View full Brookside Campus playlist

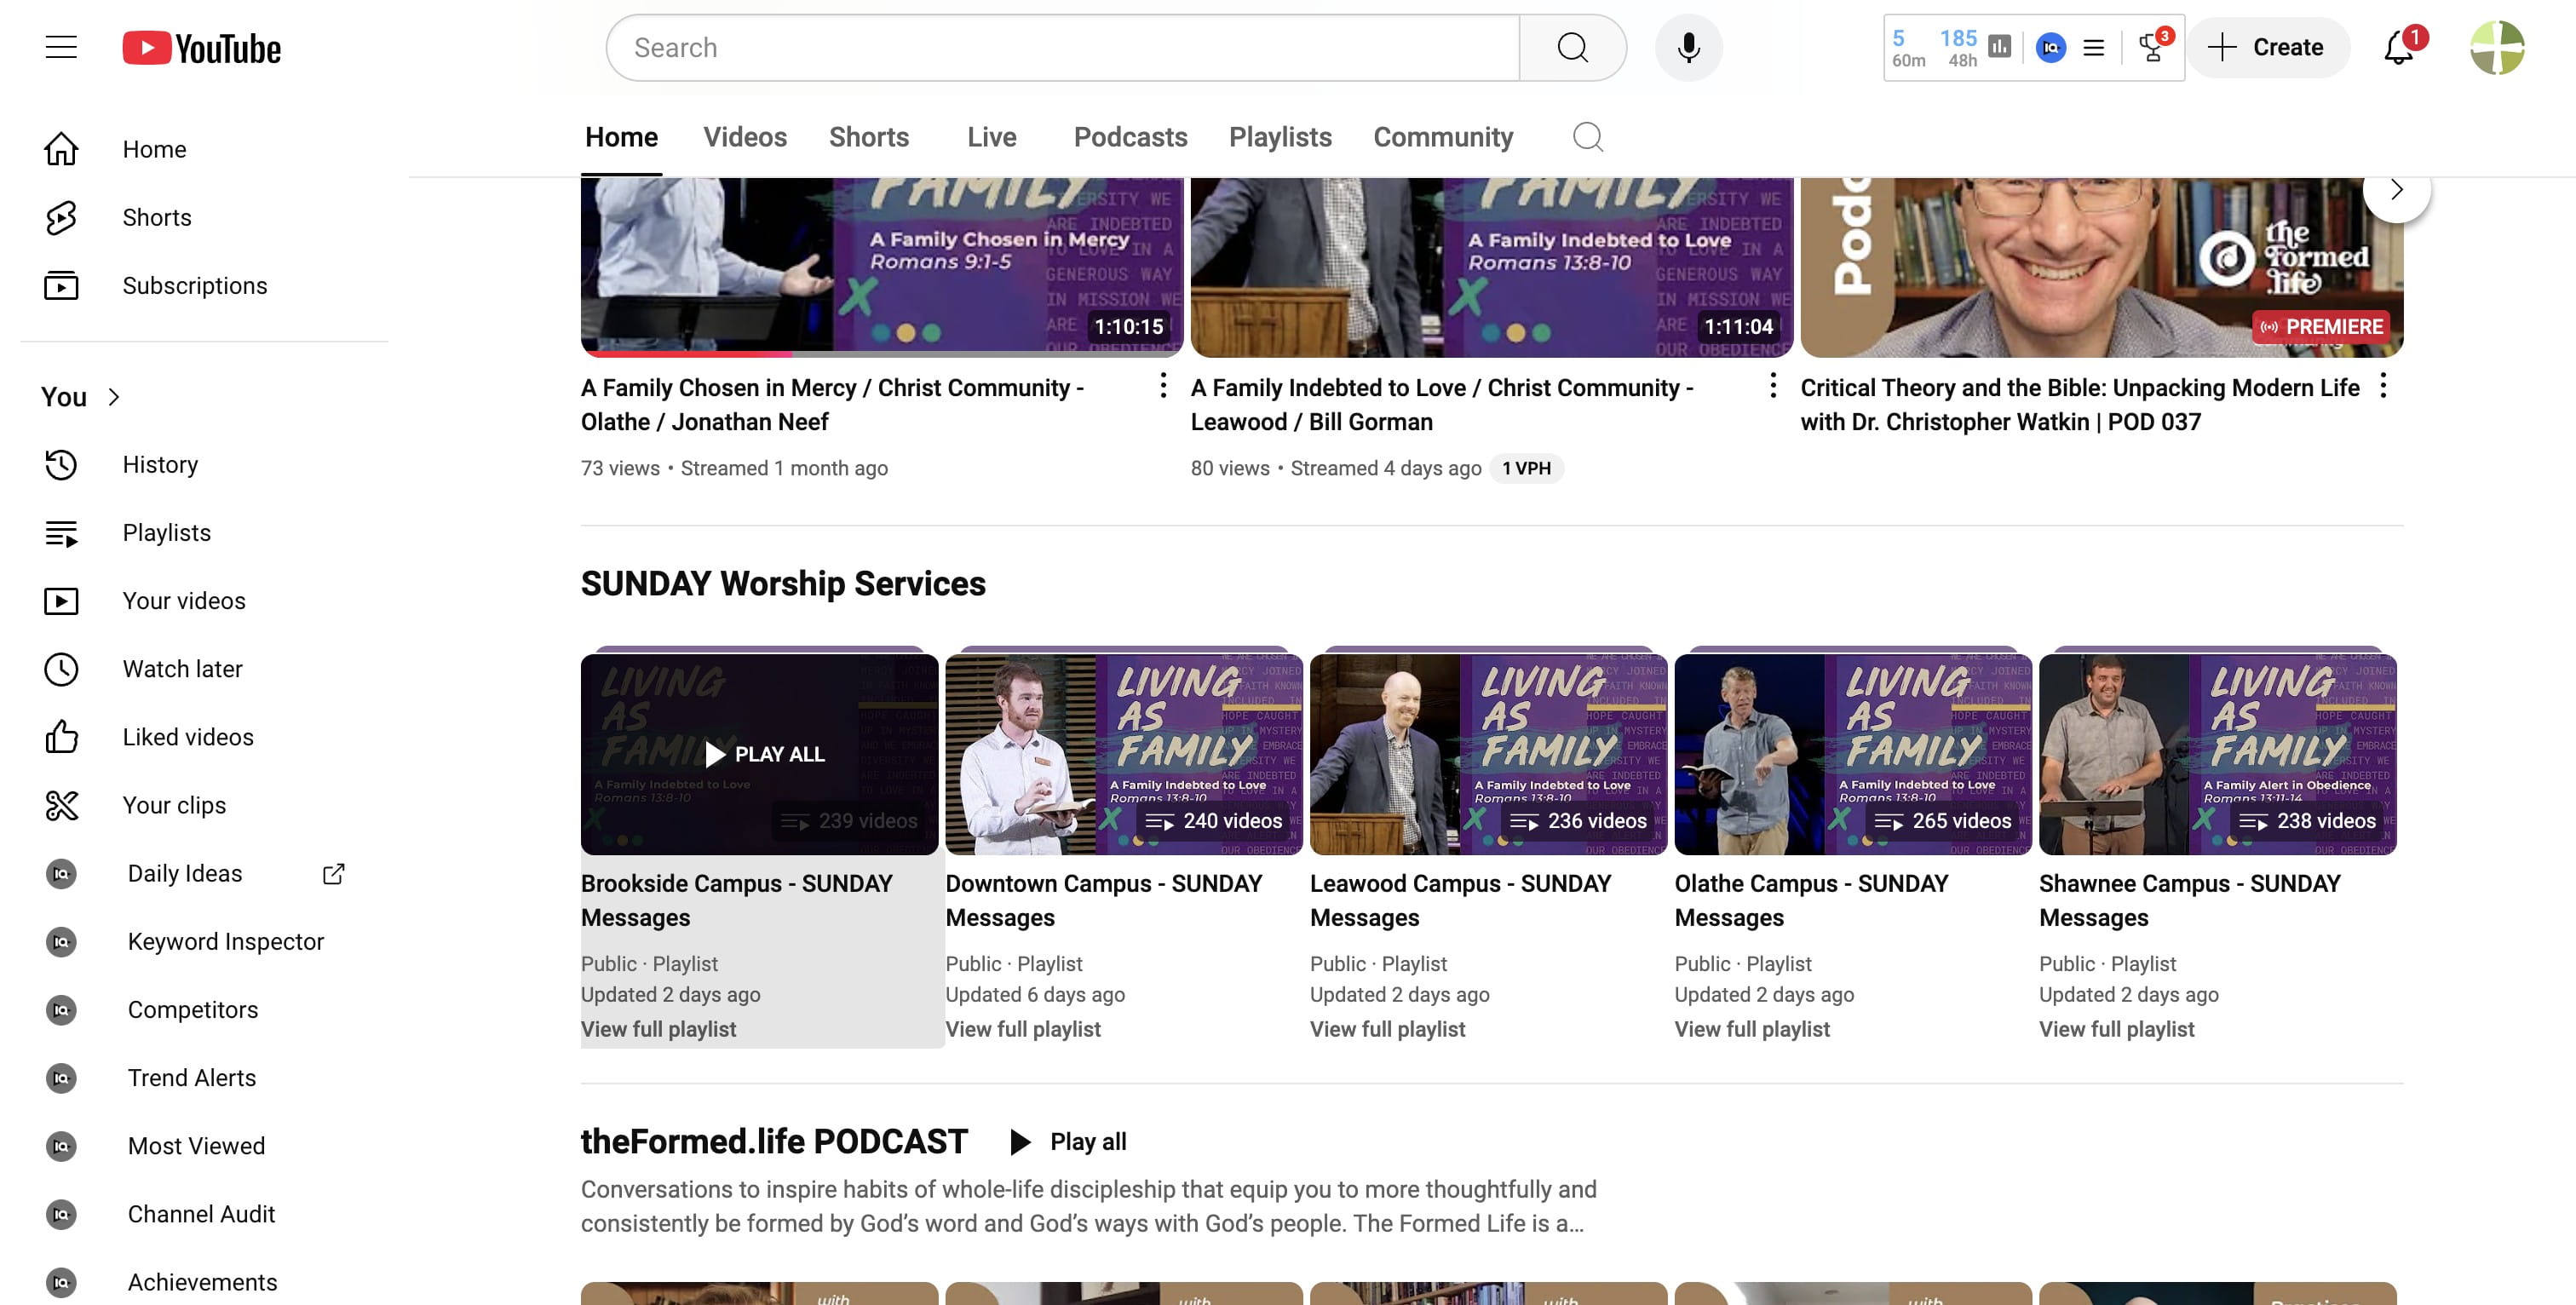[658, 1029]
